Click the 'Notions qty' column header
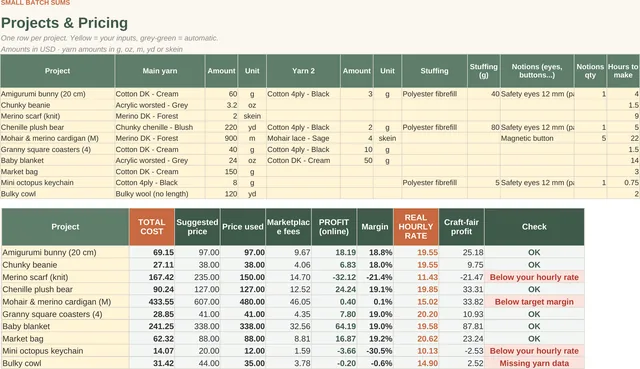 [590, 71]
